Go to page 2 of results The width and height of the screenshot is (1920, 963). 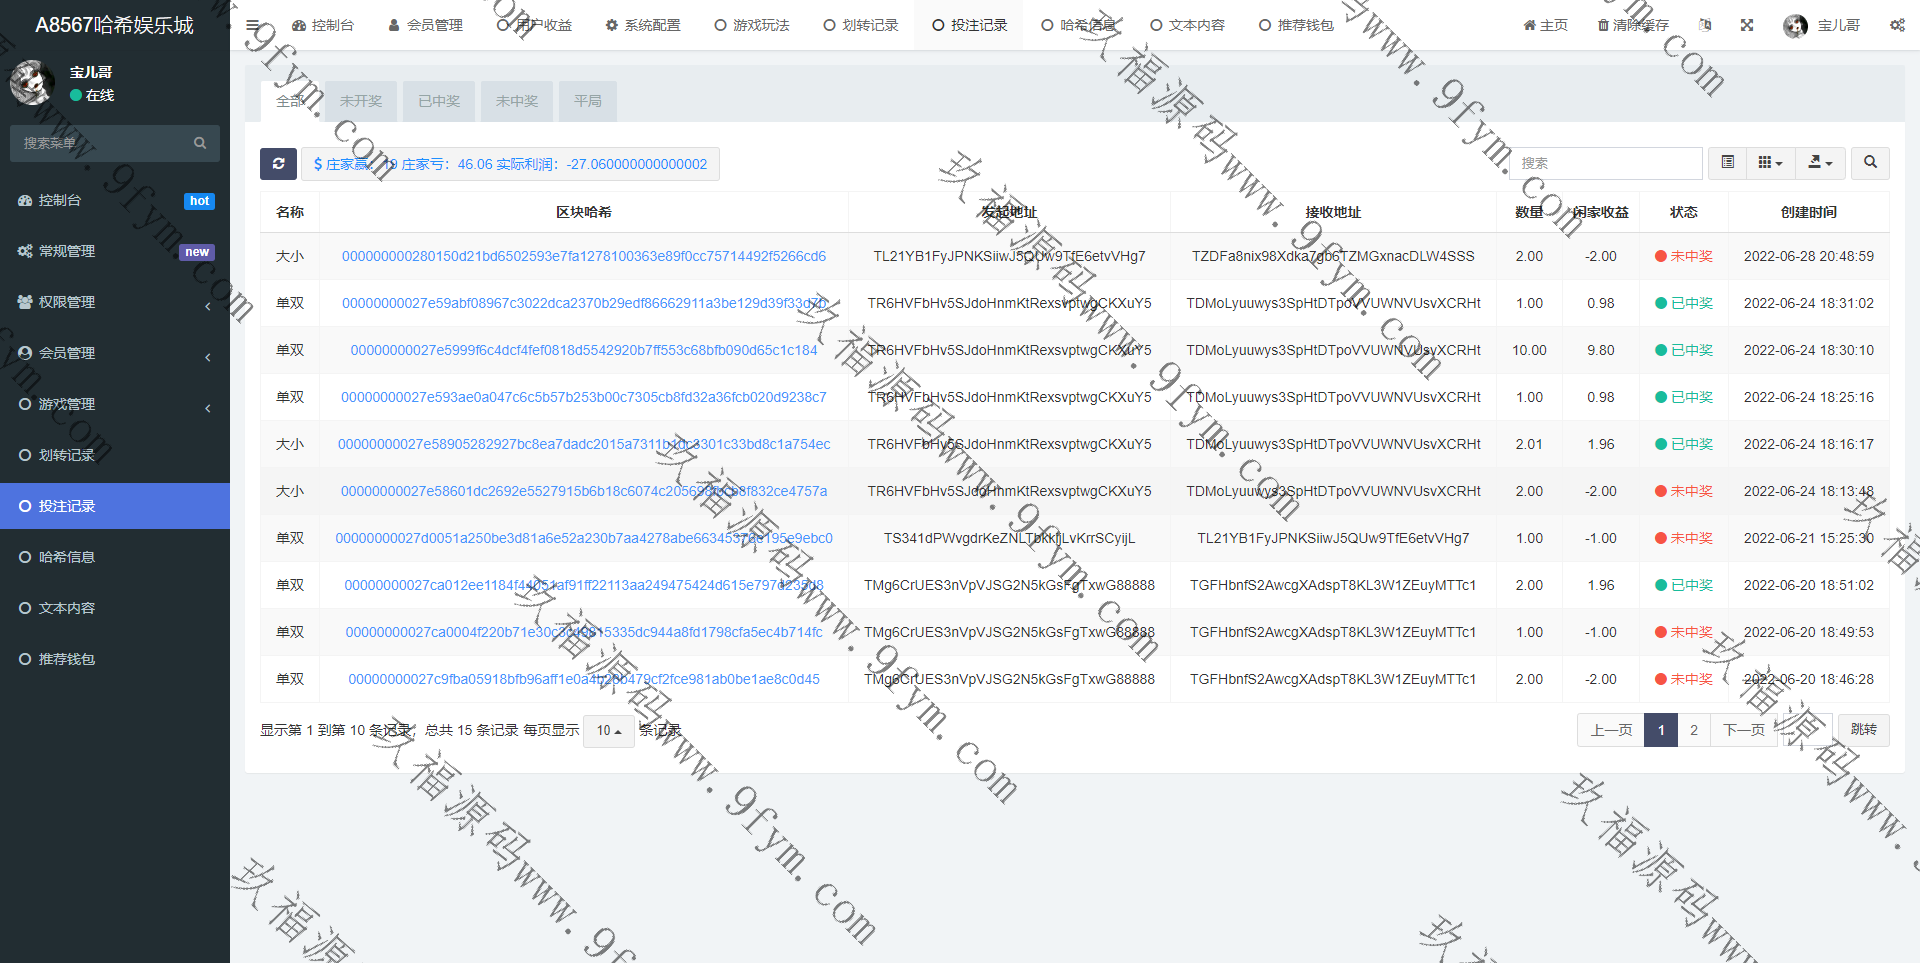(x=1694, y=730)
